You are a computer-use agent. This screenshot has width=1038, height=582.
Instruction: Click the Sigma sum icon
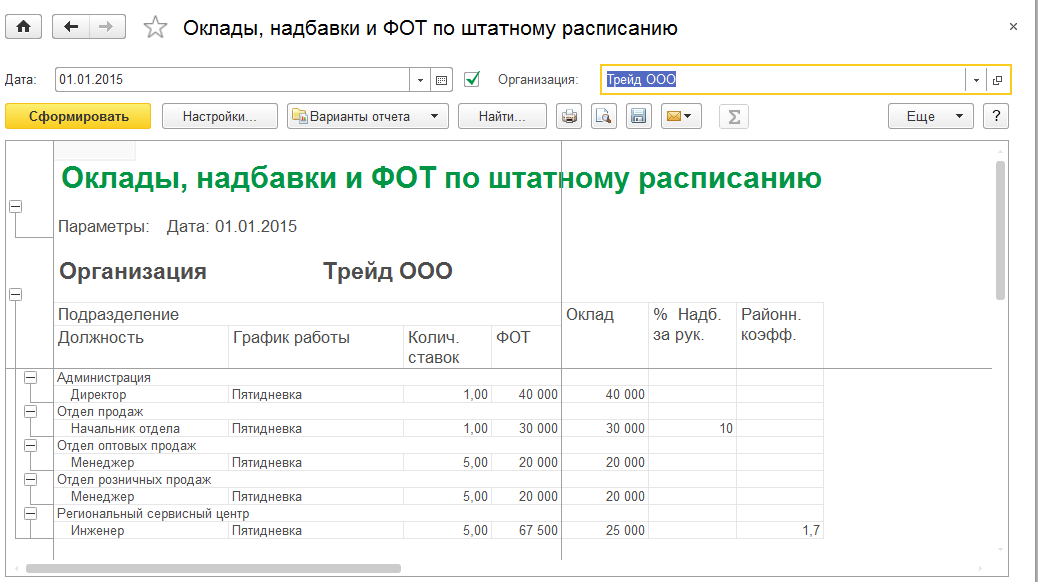tap(734, 117)
